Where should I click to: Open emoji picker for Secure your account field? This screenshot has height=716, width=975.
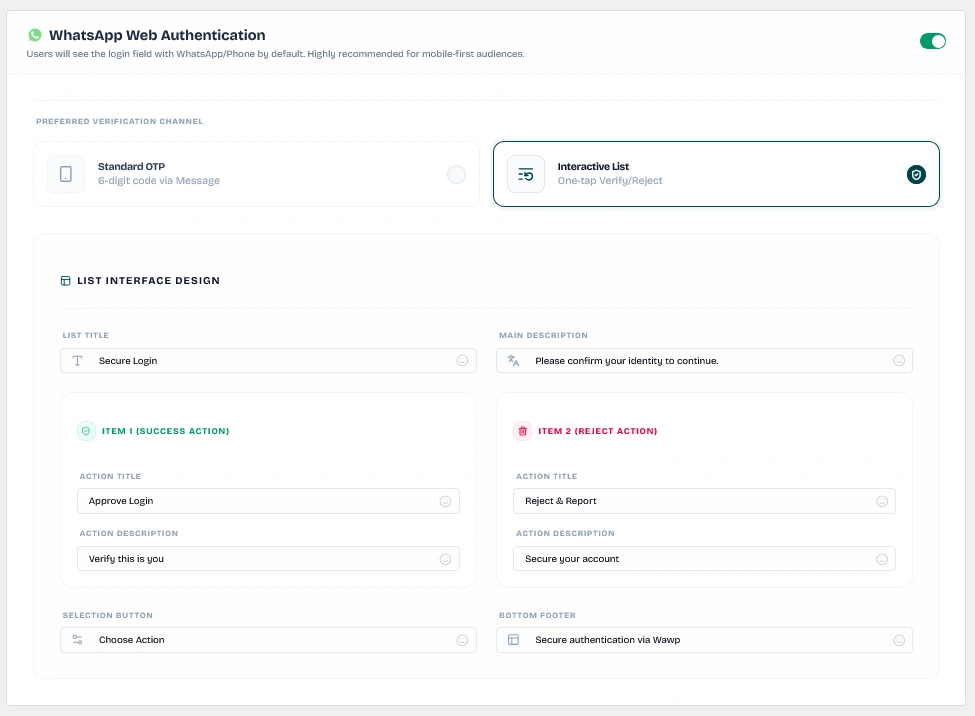[882, 559]
